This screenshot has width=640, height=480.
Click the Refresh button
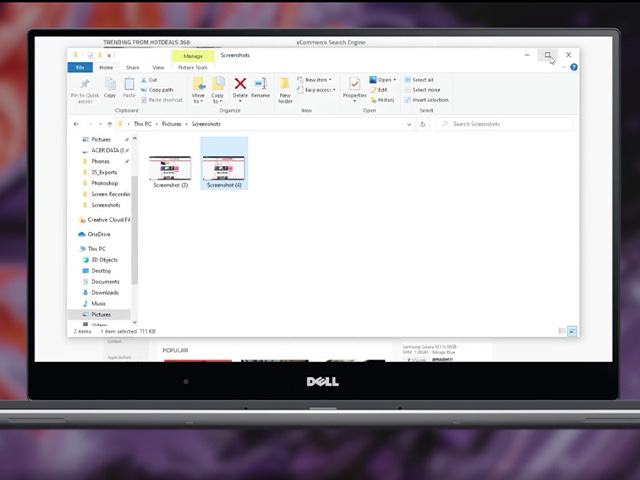click(x=423, y=124)
